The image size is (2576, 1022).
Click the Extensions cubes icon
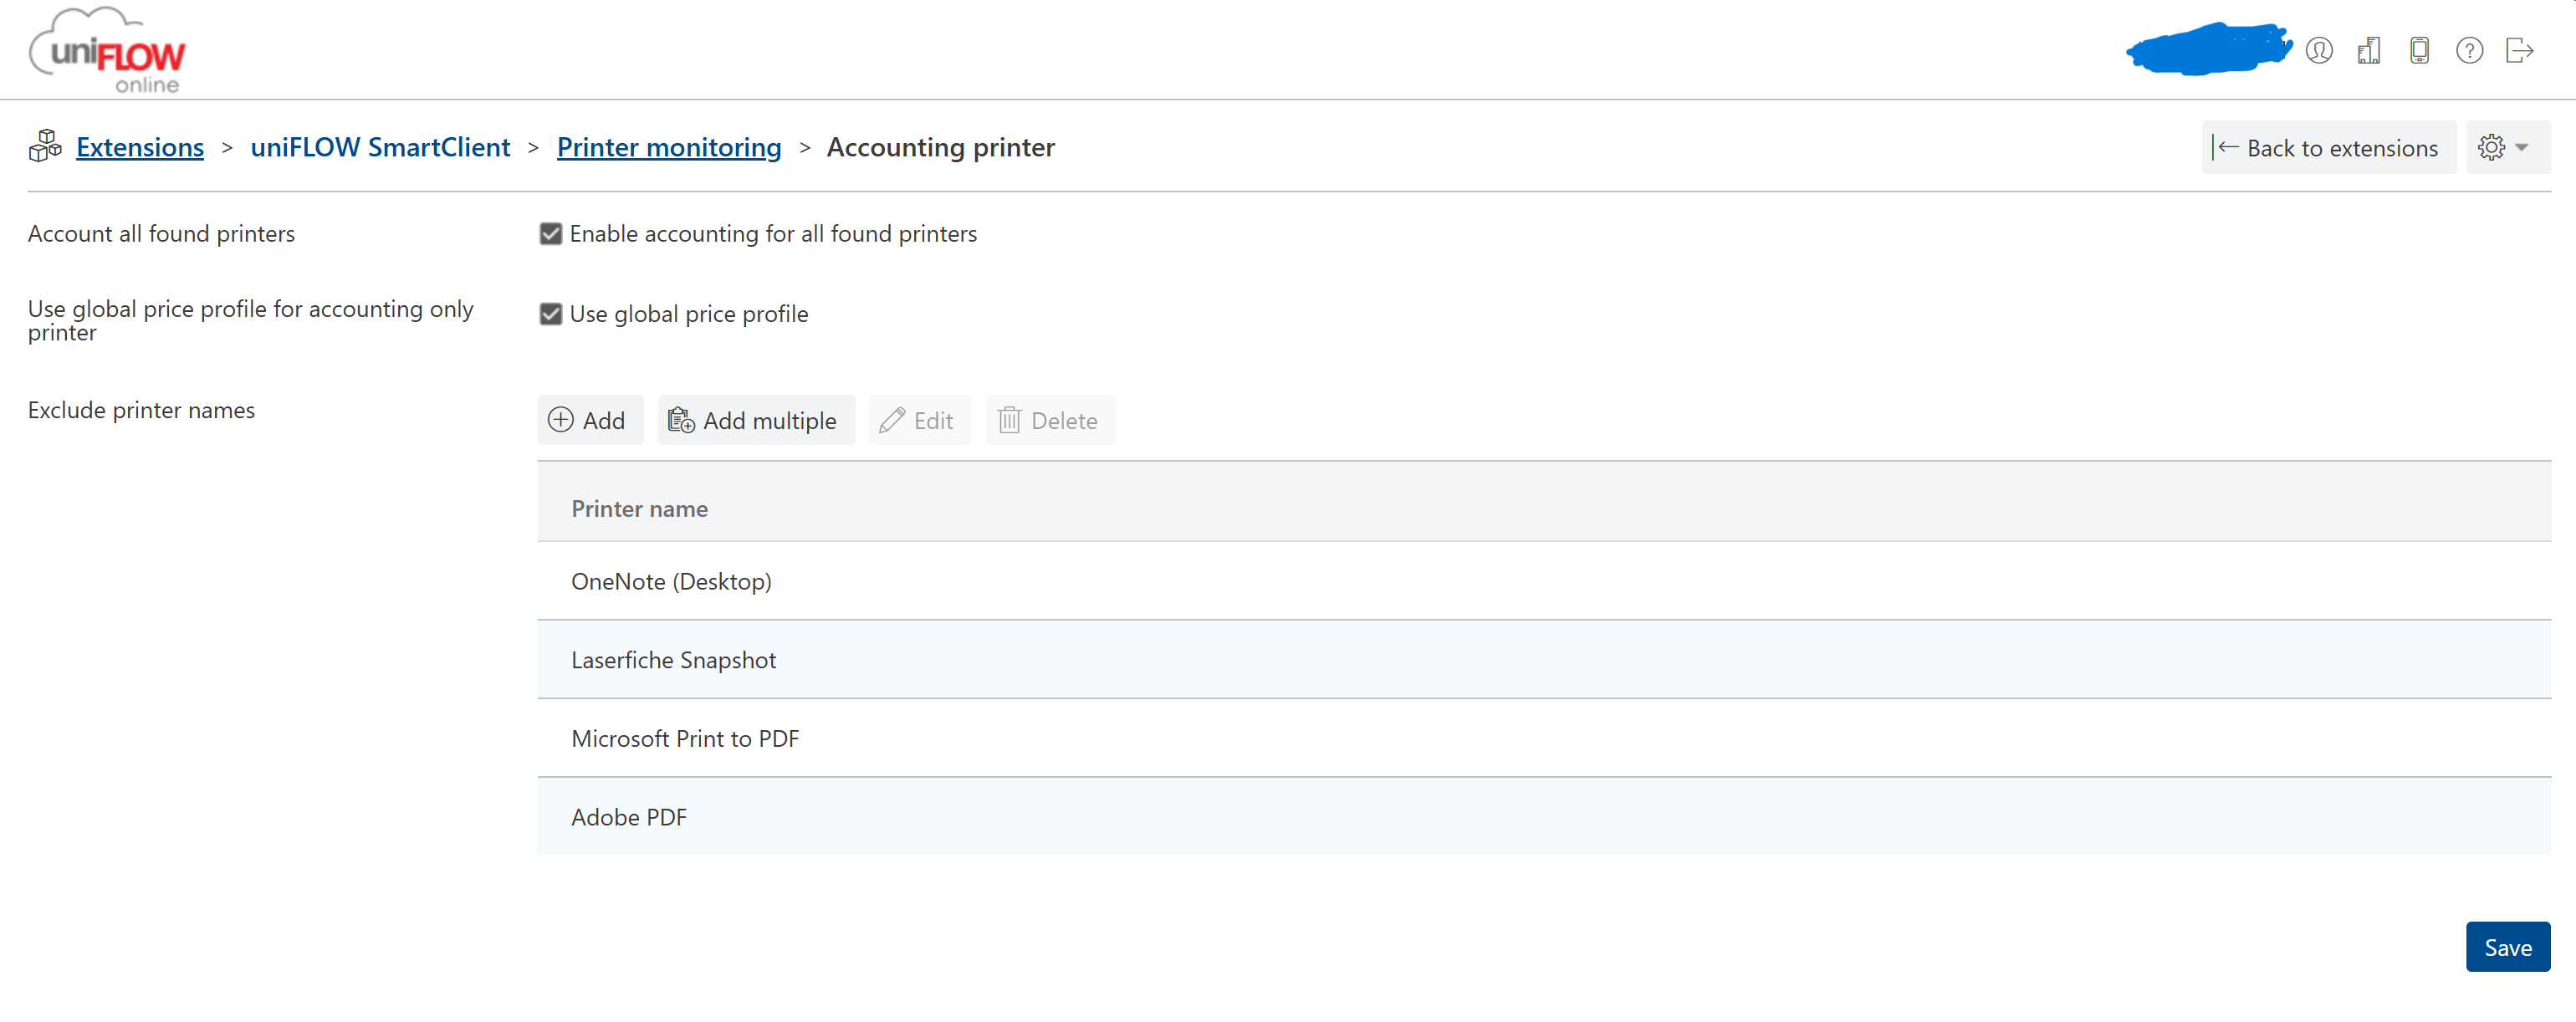pos(45,146)
